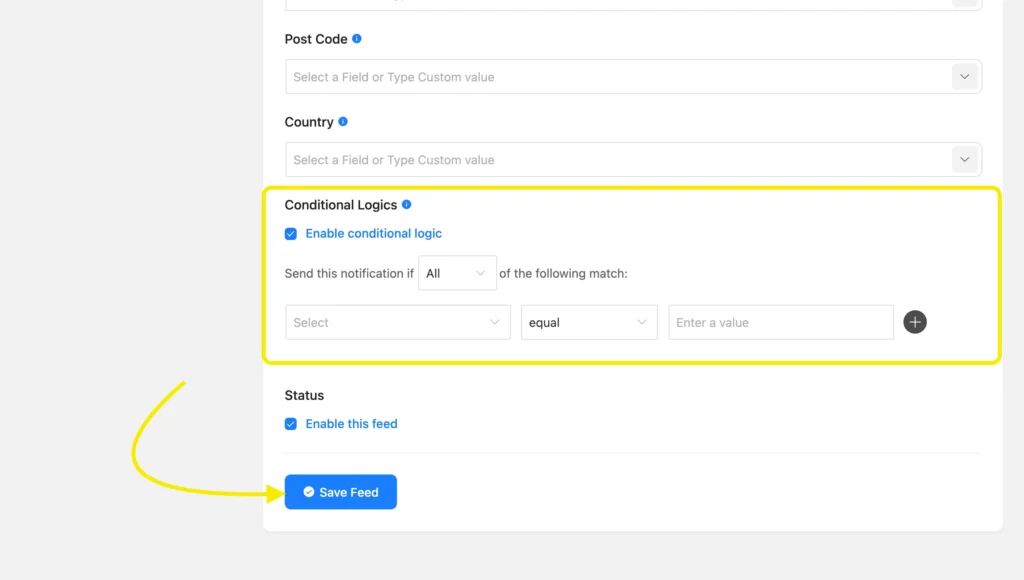The image size is (1024, 580).
Task: Click the chevron on the Post Code field
Action: (x=964, y=76)
